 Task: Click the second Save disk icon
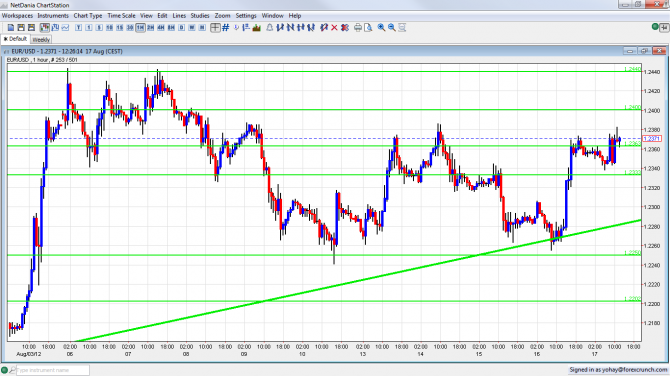coord(31,27)
